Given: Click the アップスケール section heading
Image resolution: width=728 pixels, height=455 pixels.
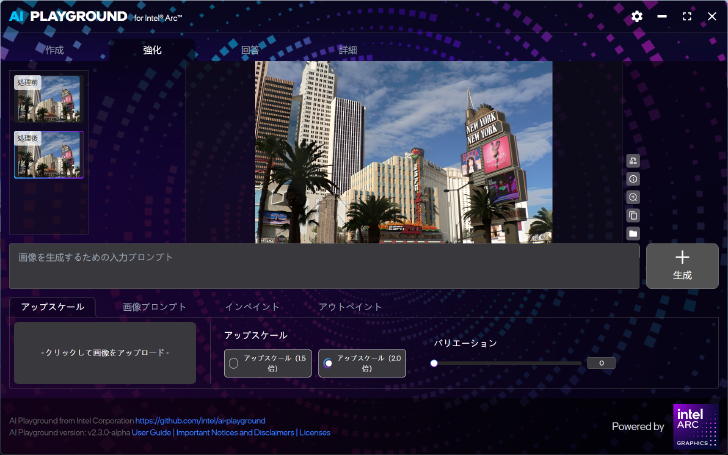Looking at the screenshot, I should (x=255, y=335).
